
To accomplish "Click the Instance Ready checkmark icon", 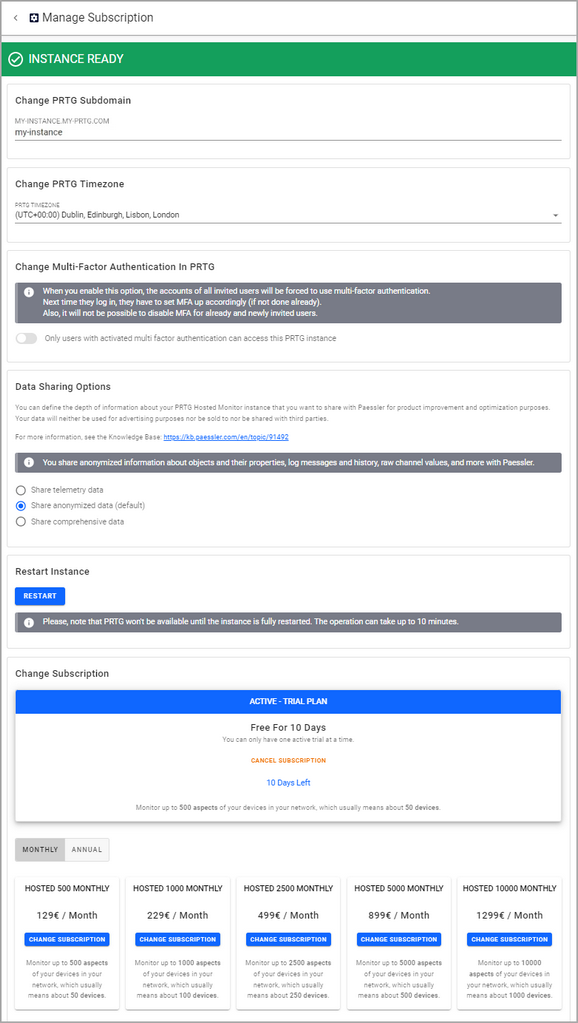I will [16, 59].
